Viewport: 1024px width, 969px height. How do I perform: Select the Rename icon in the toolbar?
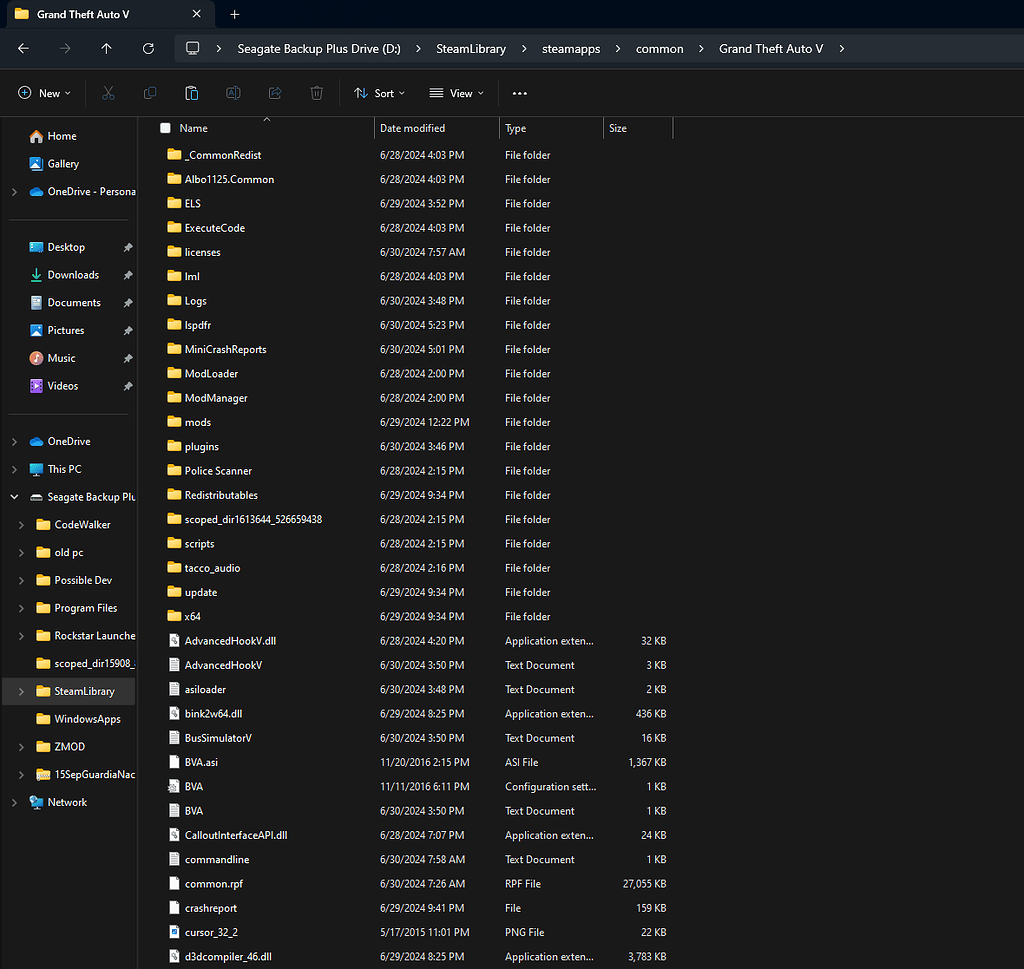click(233, 93)
